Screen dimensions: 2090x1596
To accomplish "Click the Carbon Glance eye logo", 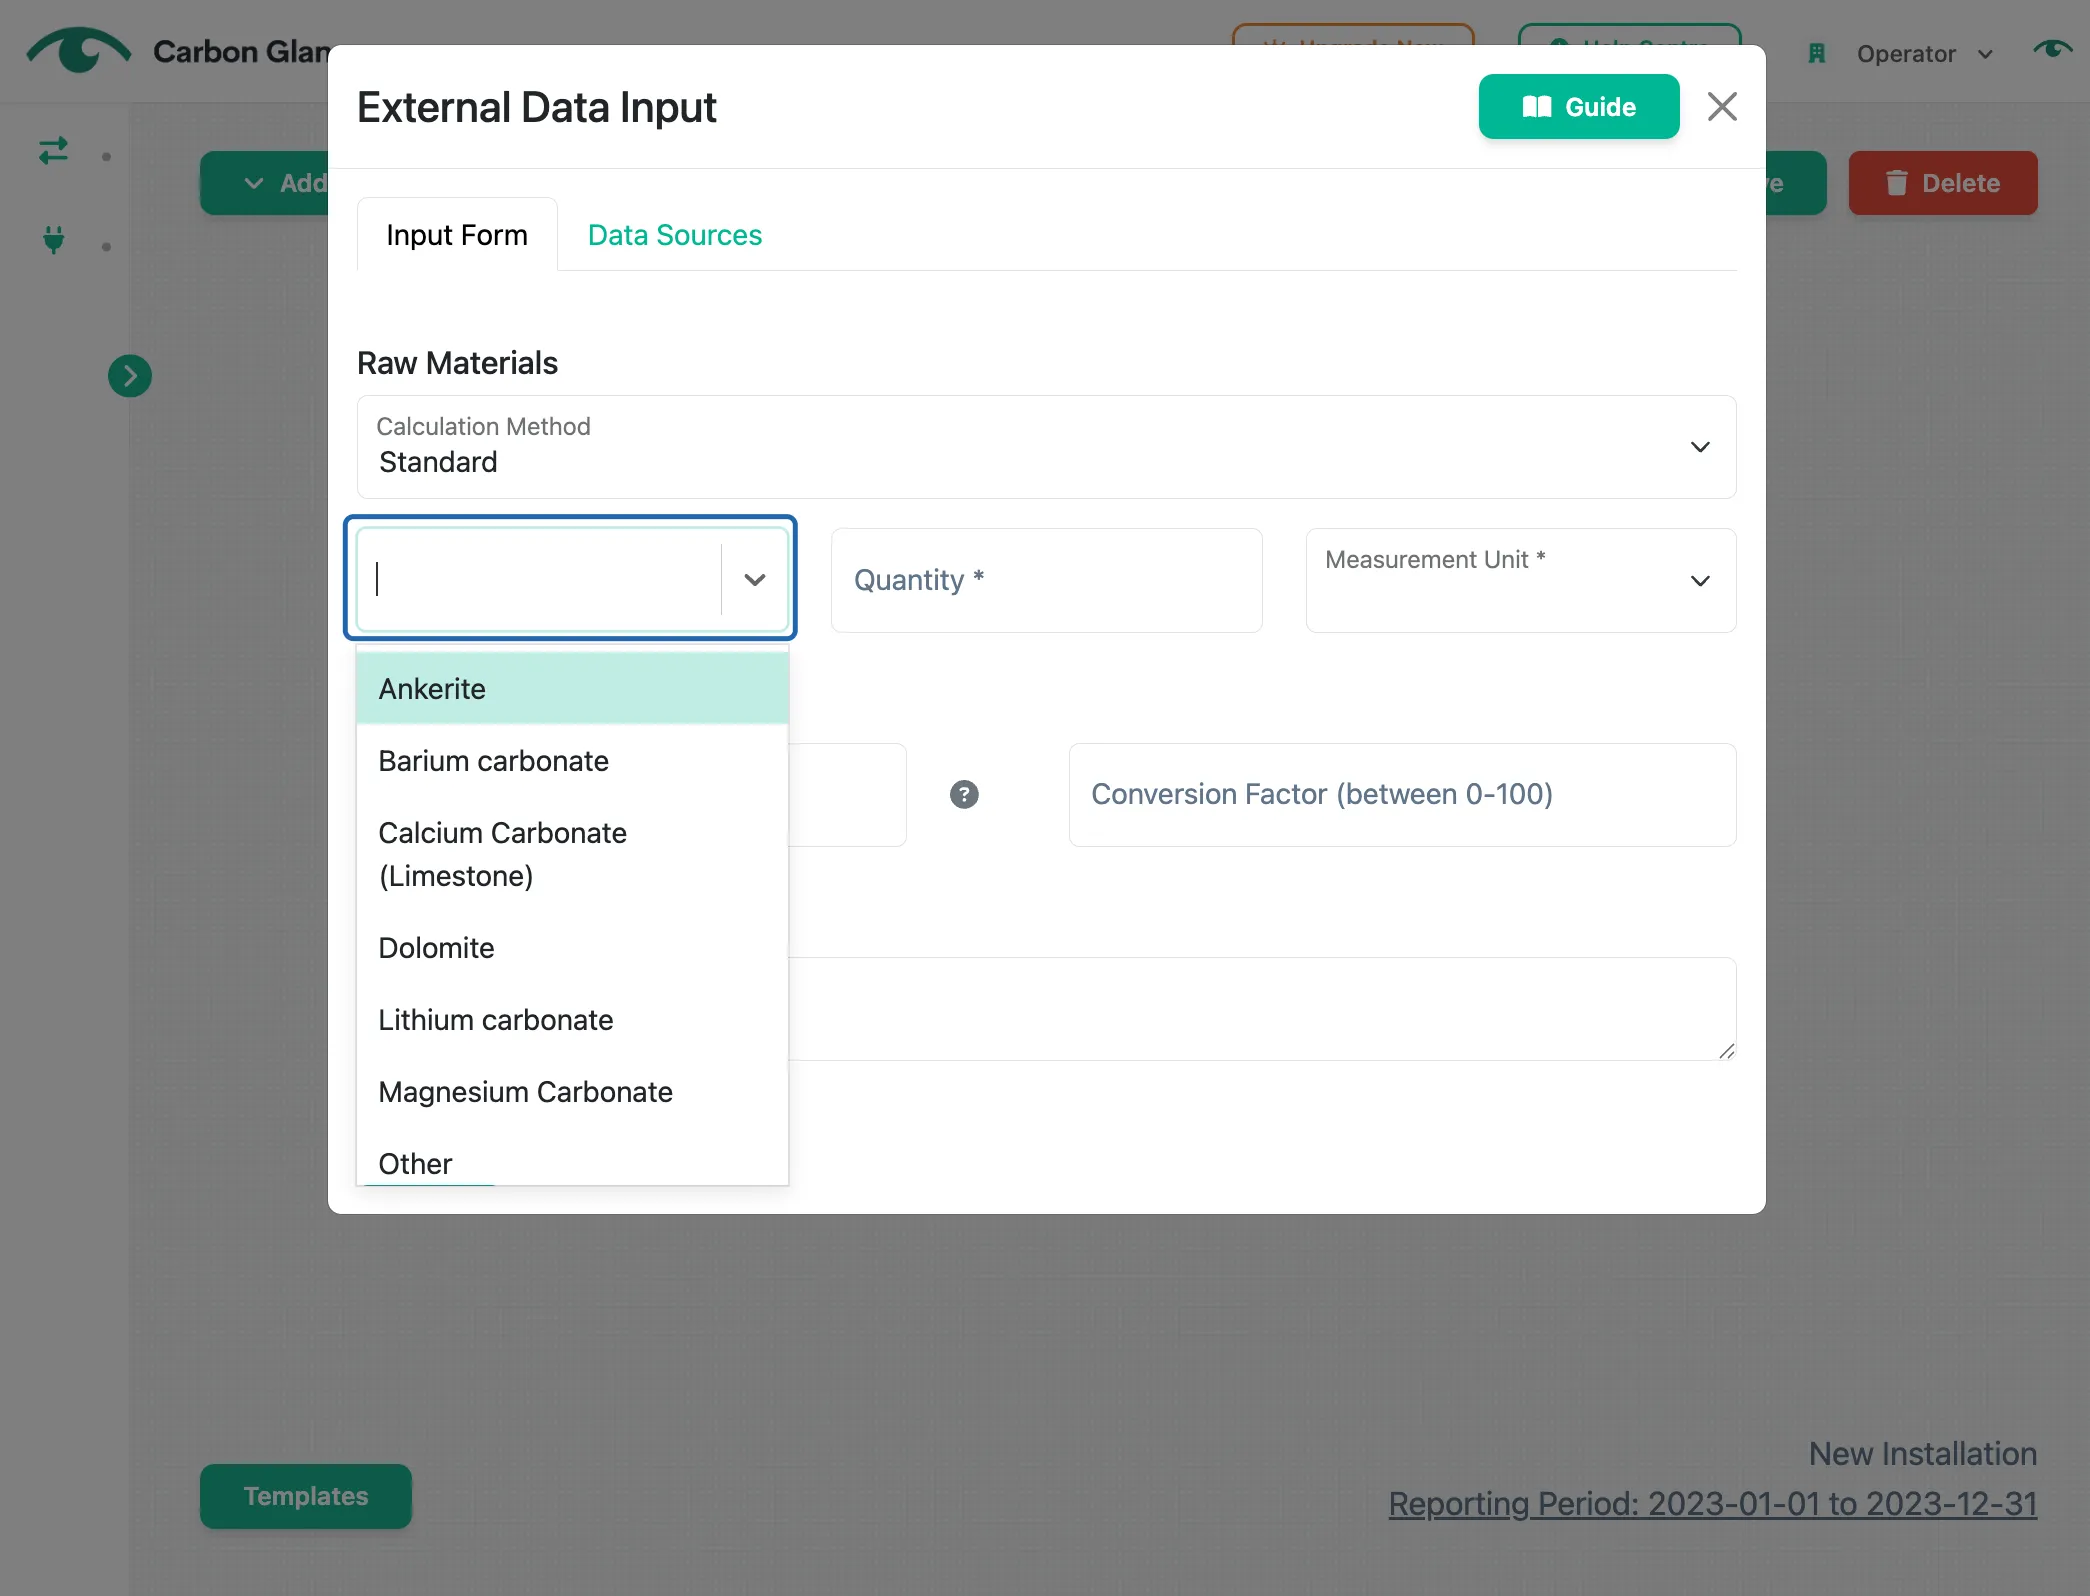I will tap(79, 50).
